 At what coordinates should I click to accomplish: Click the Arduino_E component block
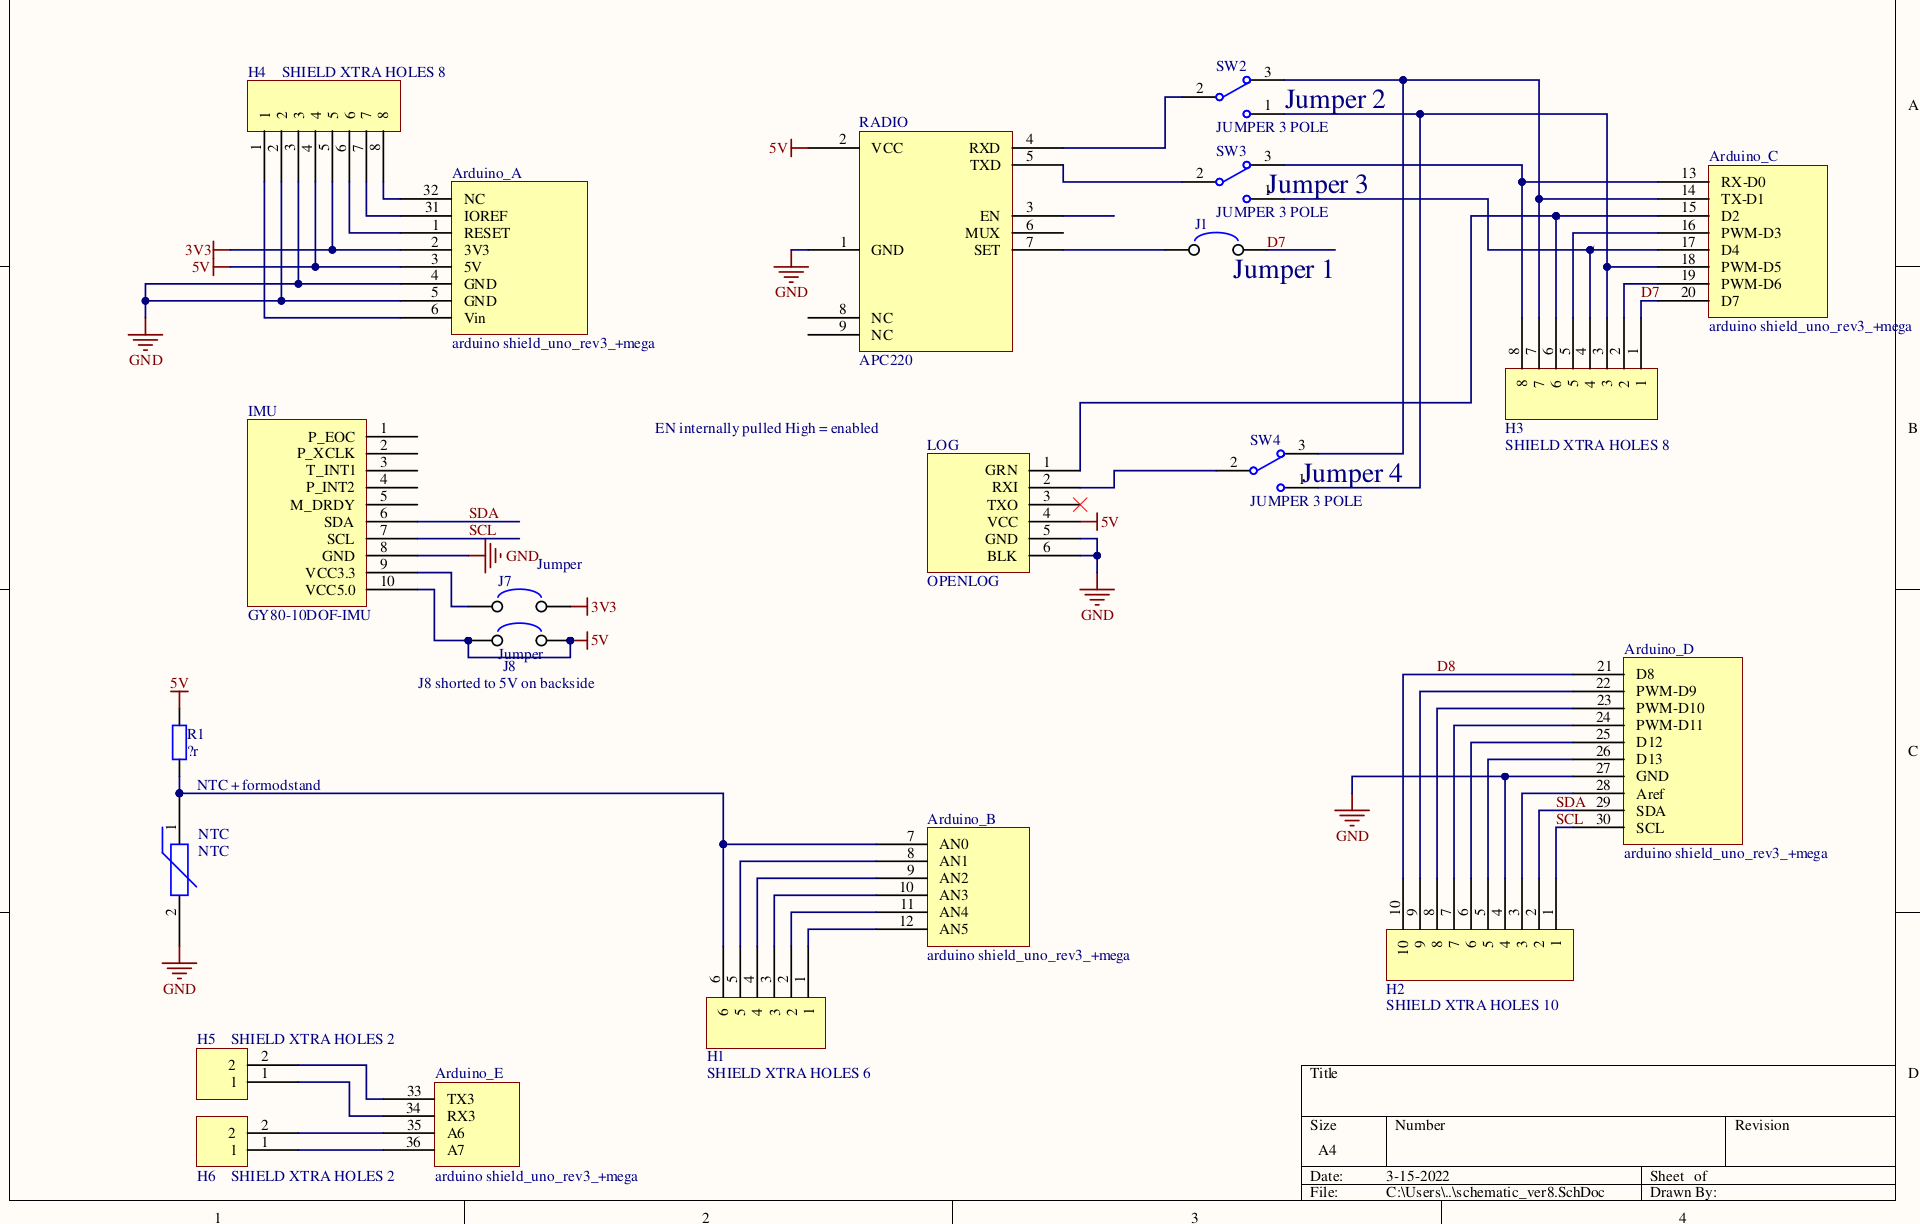point(476,1124)
